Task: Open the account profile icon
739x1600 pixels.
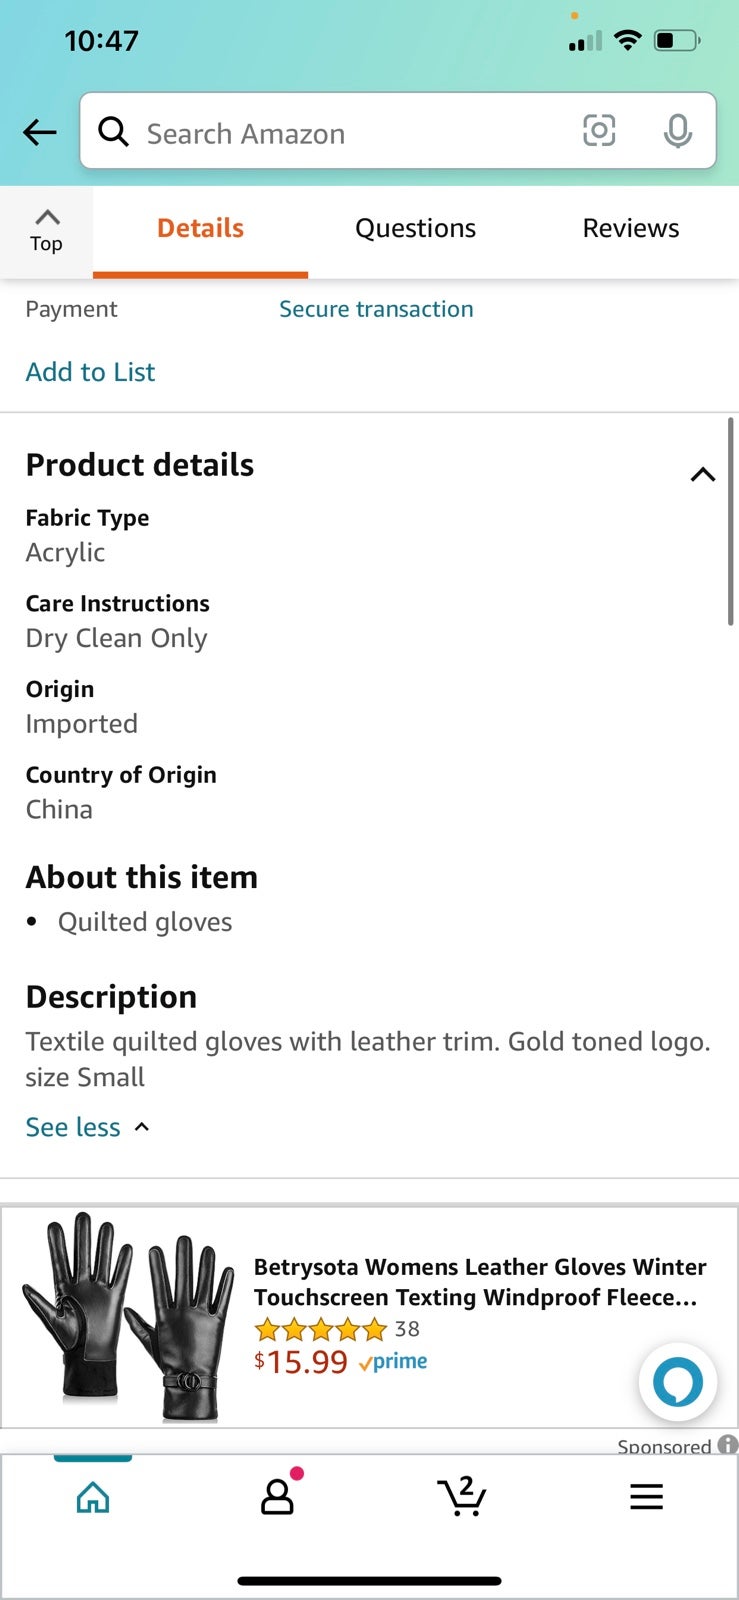Action: [x=278, y=1494]
